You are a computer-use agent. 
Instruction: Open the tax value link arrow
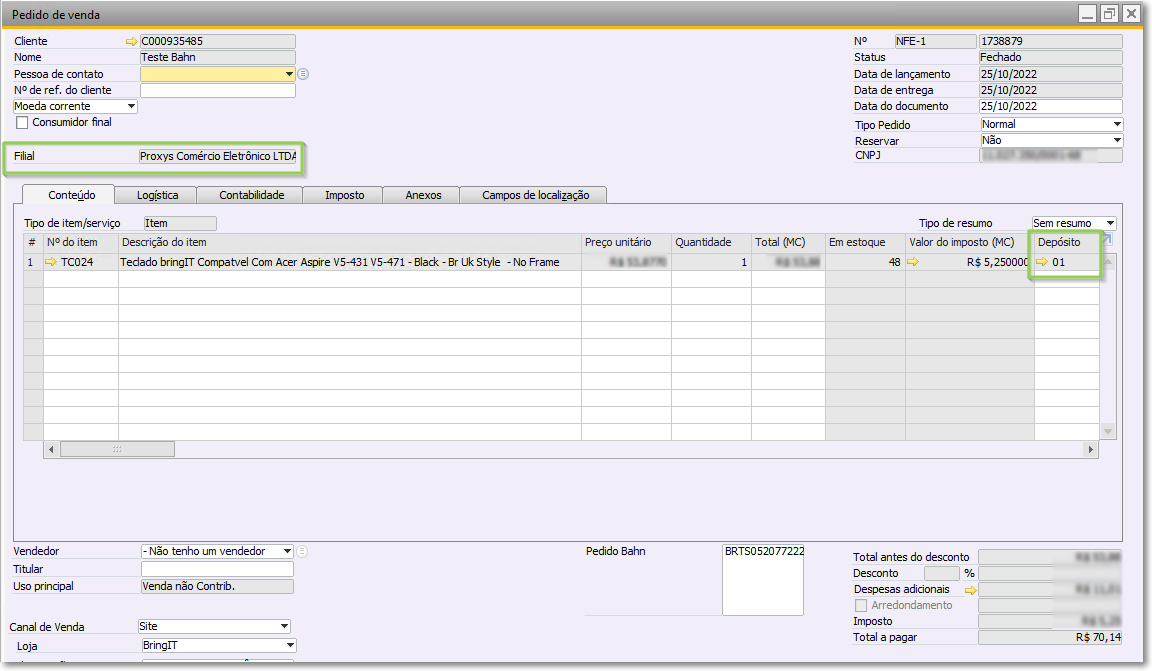[x=913, y=262]
